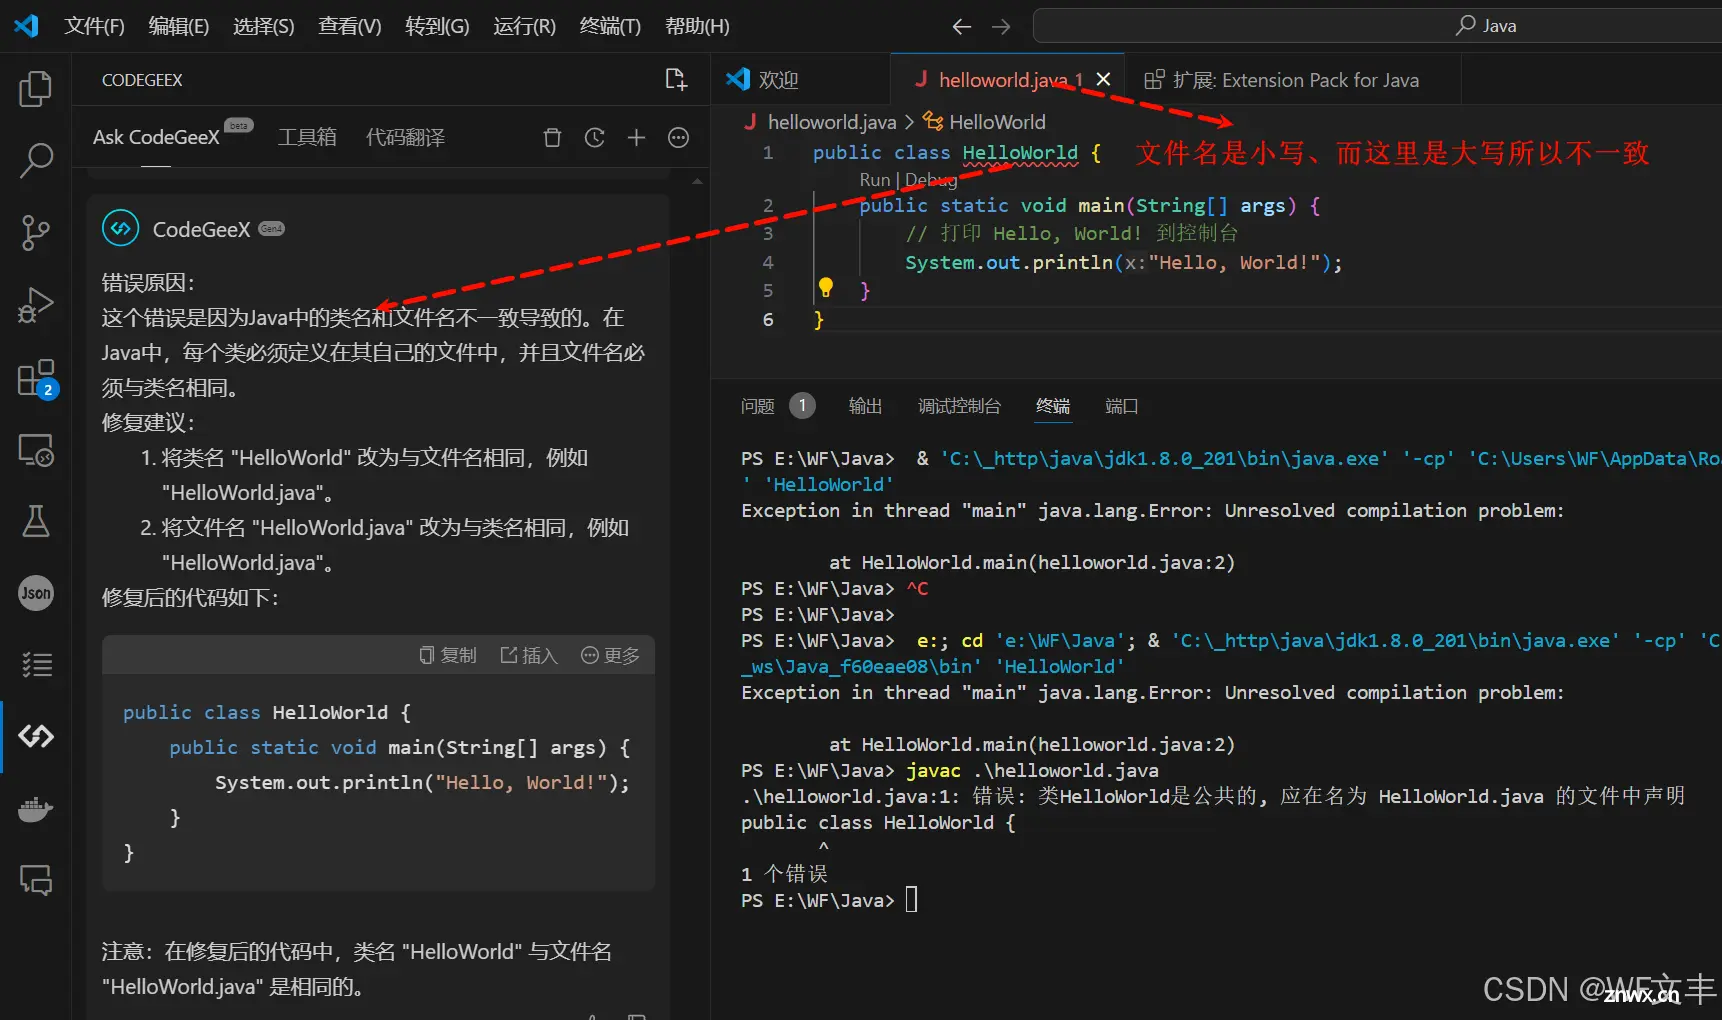The height and width of the screenshot is (1020, 1722).
Task: Open the Search view in activity bar
Action: pos(36,160)
